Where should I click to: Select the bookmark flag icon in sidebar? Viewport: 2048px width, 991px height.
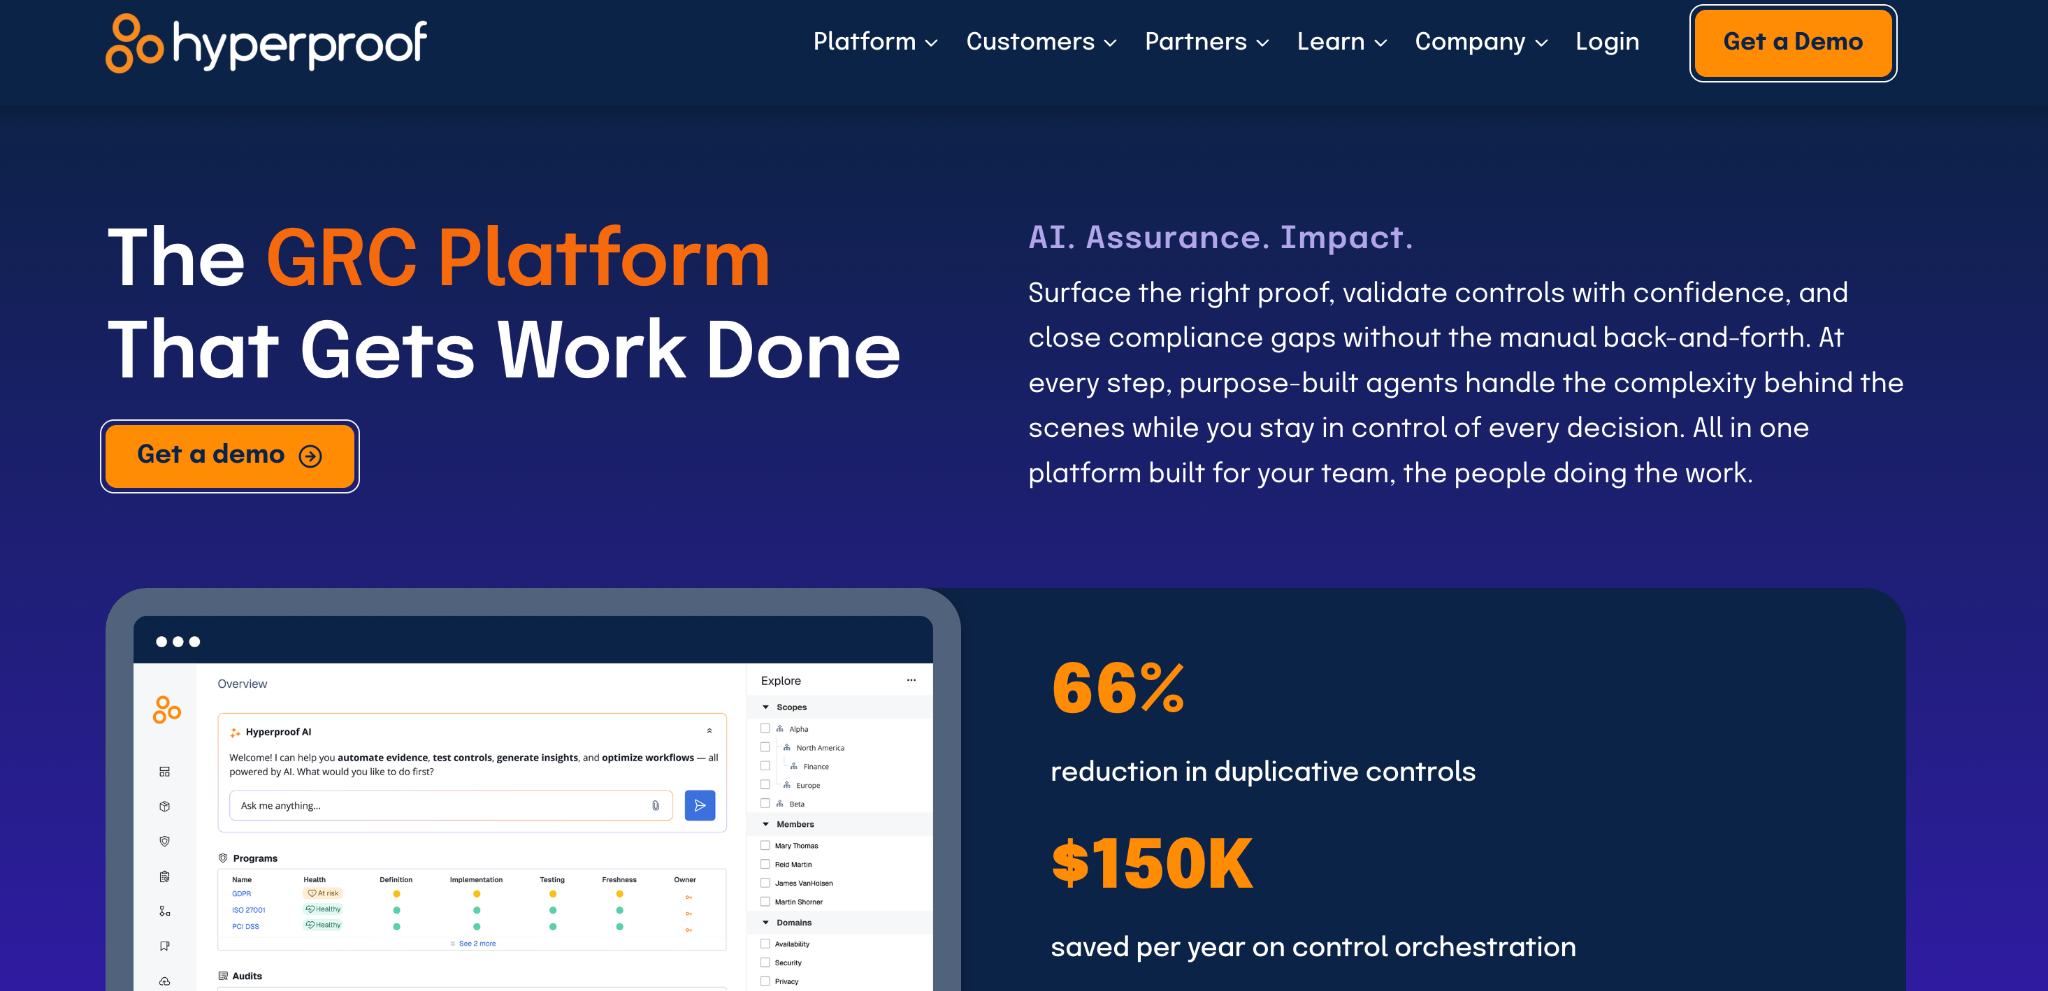pyautogui.click(x=165, y=946)
